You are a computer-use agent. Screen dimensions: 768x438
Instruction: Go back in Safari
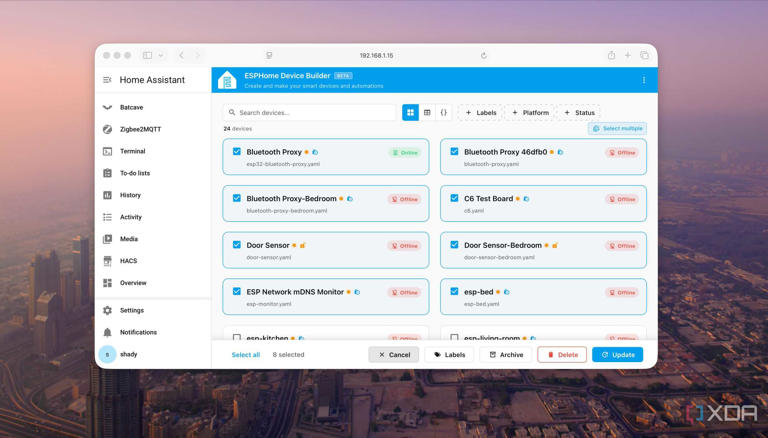point(181,55)
